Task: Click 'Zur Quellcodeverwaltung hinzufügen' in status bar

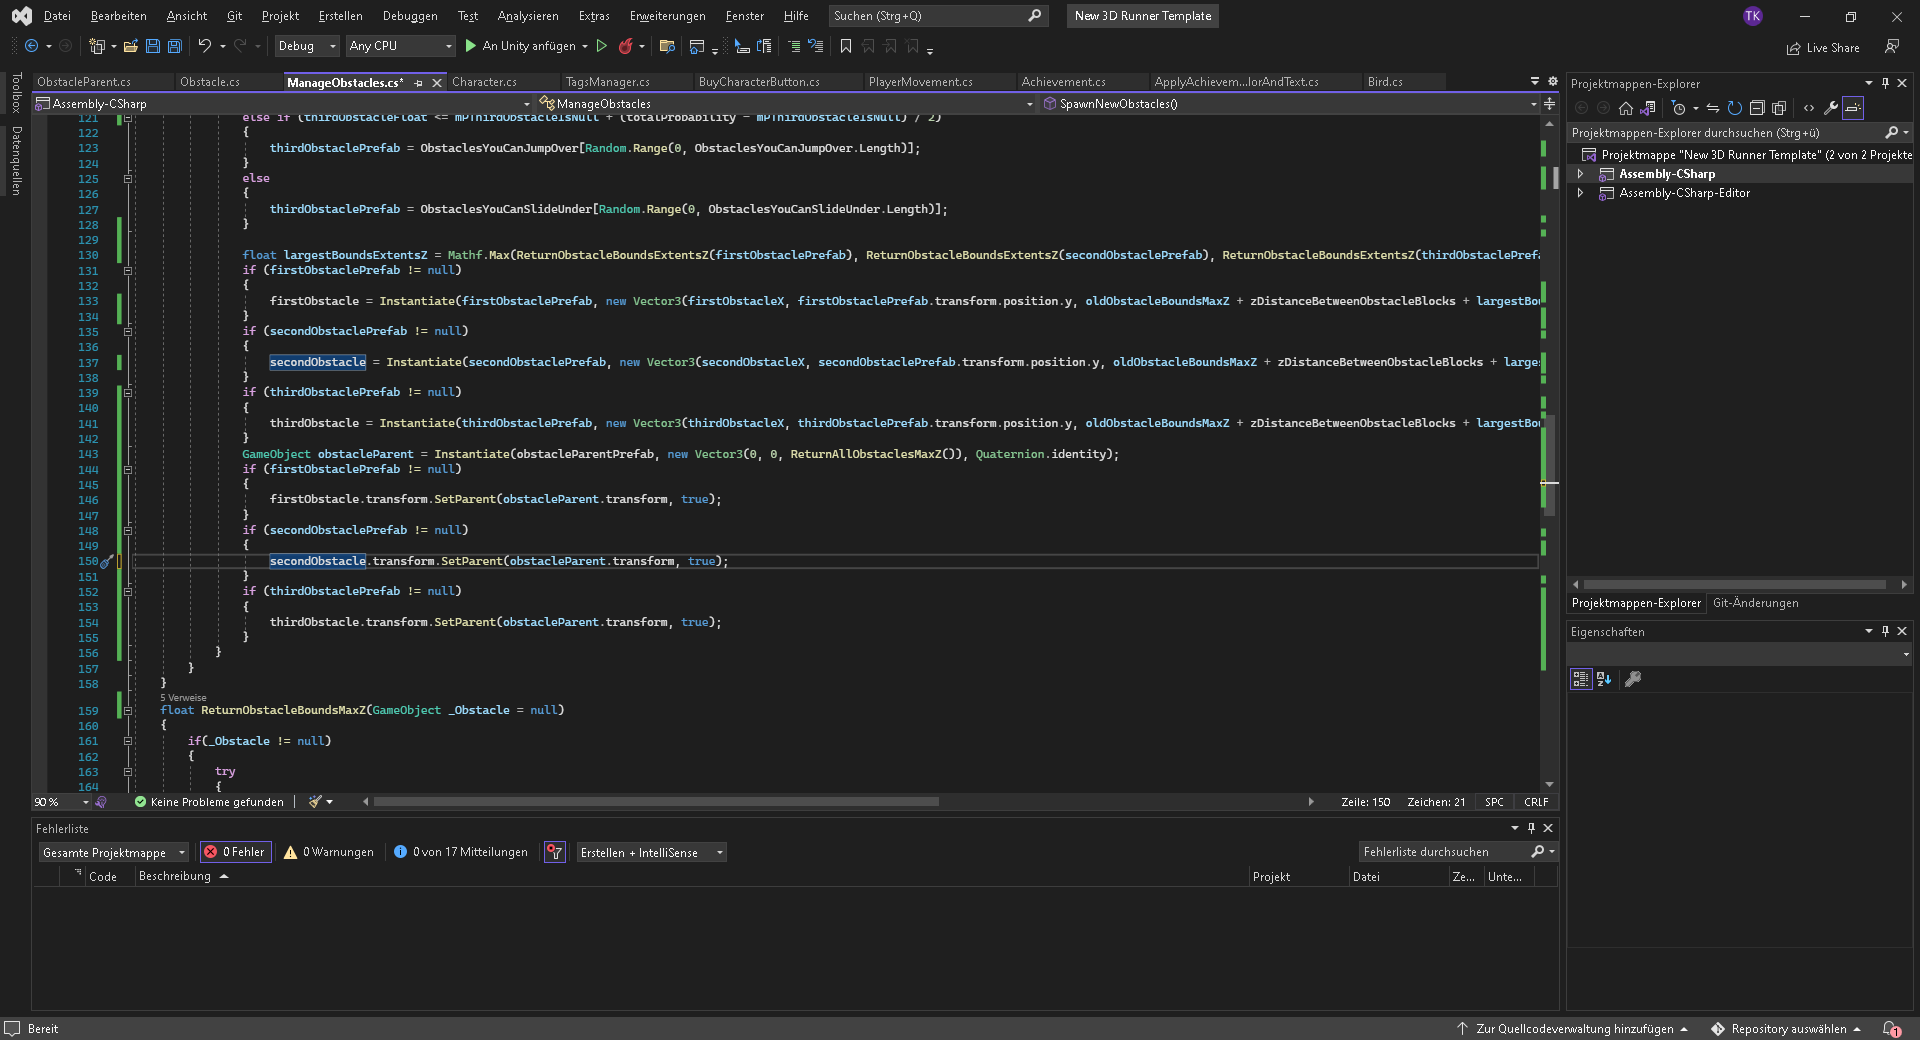Action: click(x=1571, y=1029)
